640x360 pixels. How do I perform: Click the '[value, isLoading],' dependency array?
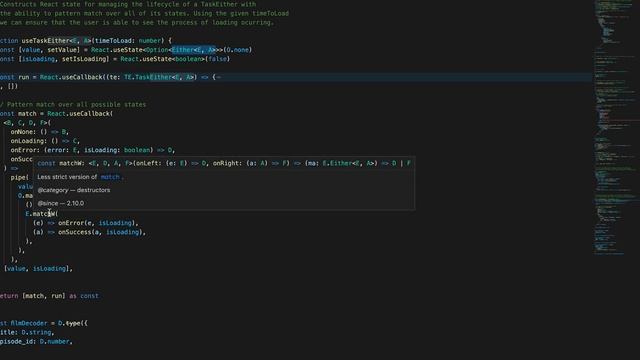[38, 269]
